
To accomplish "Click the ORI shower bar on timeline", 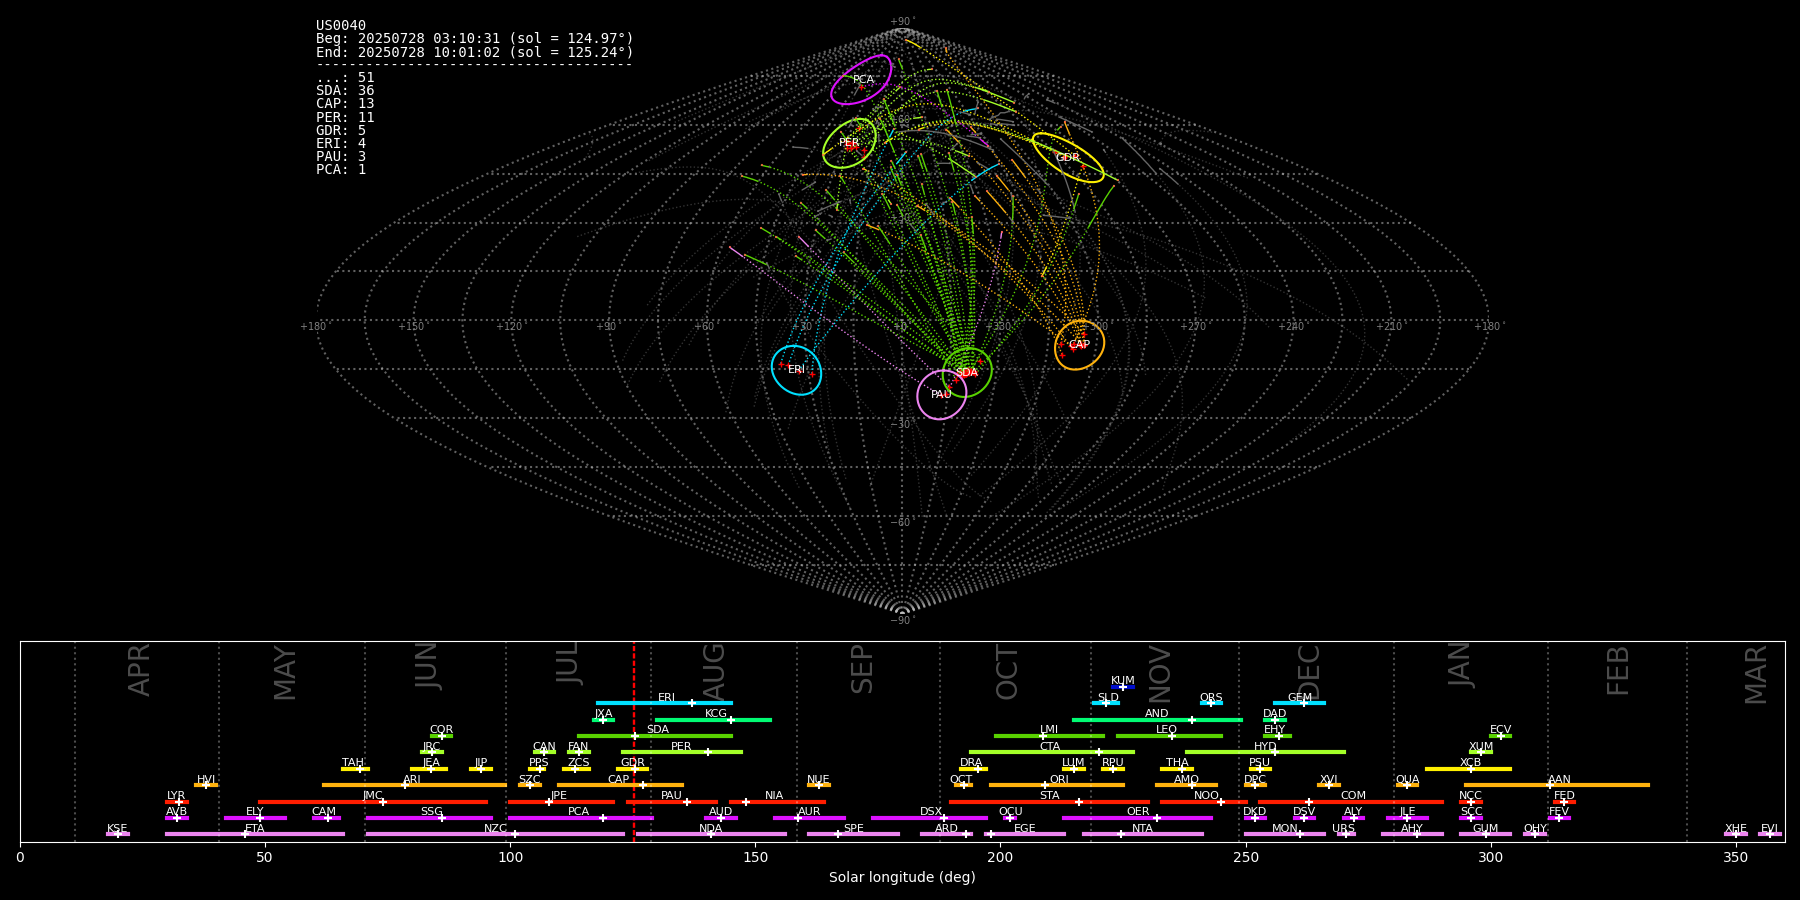I will click(x=1057, y=785).
